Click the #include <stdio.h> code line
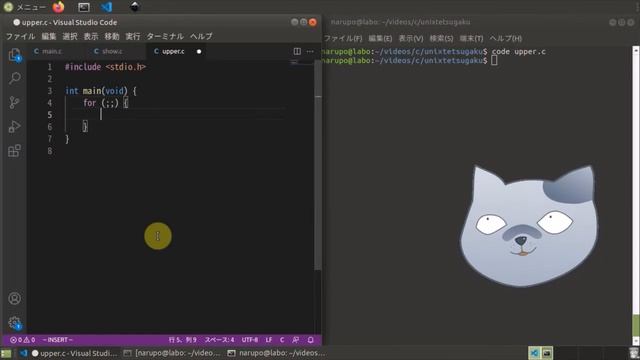The width and height of the screenshot is (640, 360). [x=105, y=67]
